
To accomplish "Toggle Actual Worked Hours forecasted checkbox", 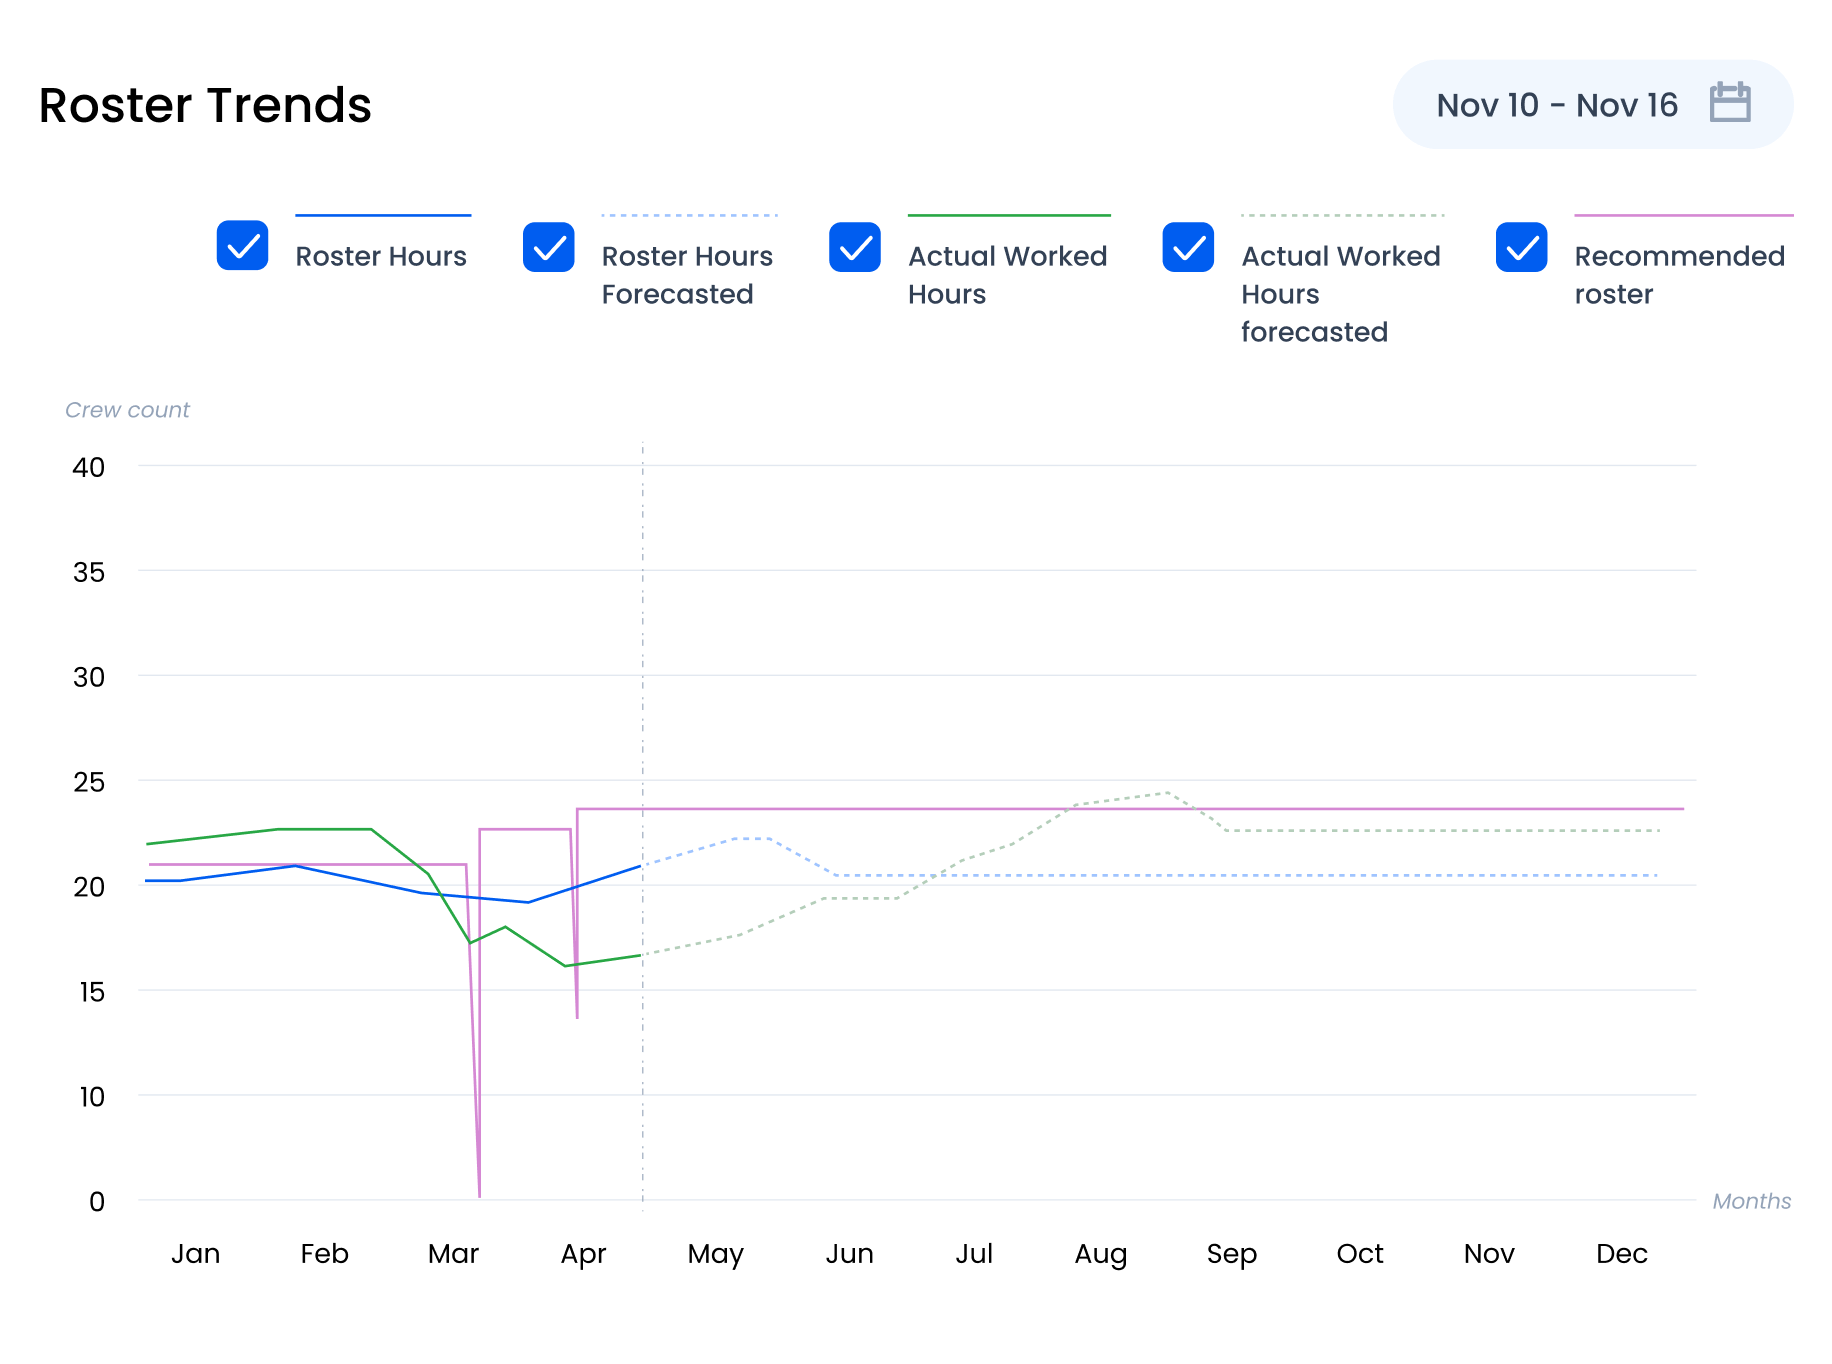I will (1188, 247).
